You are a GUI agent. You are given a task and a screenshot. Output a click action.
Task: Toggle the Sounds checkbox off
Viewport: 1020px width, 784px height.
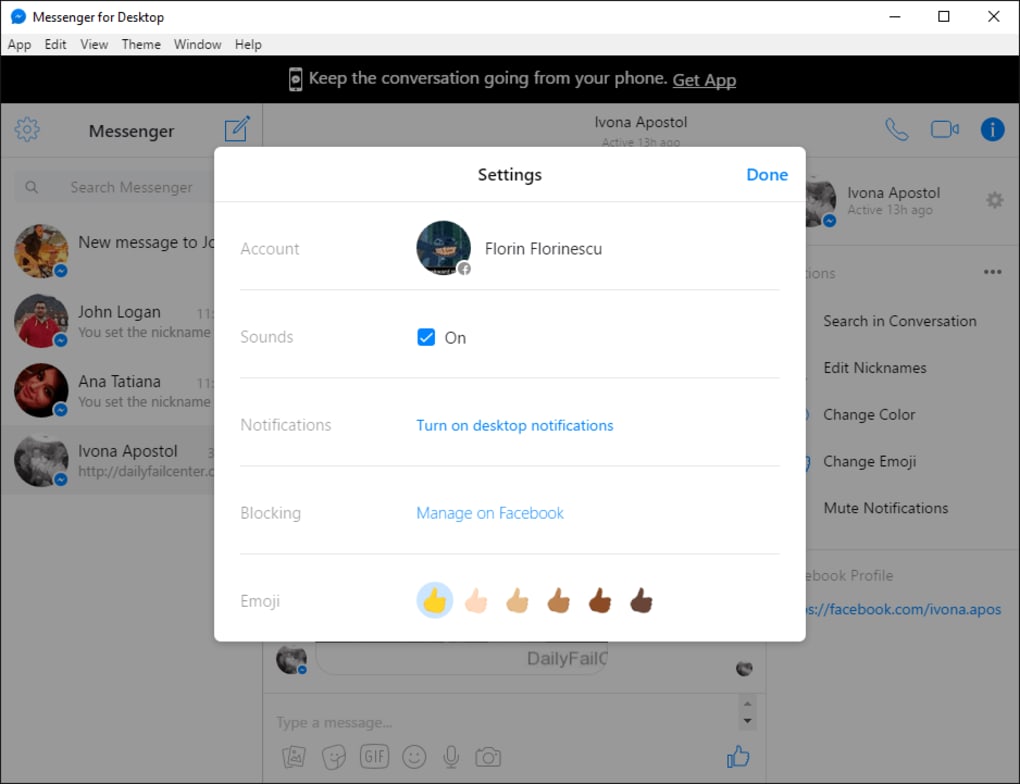click(426, 337)
